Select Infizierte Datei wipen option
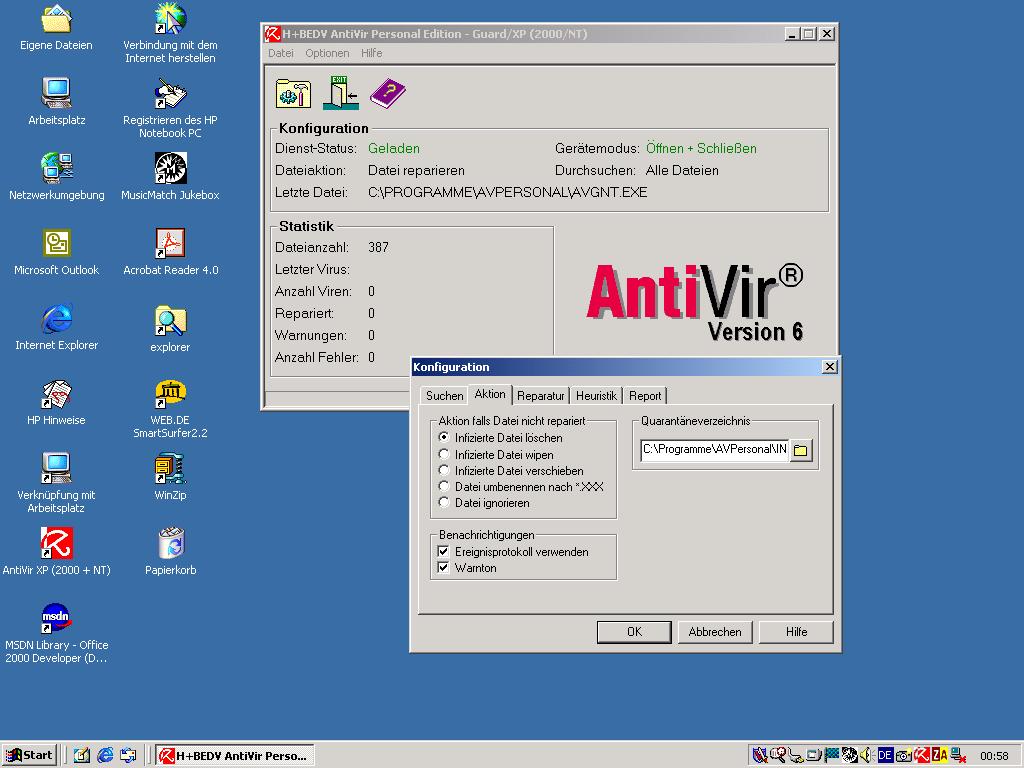The image size is (1024, 768). coord(496,455)
